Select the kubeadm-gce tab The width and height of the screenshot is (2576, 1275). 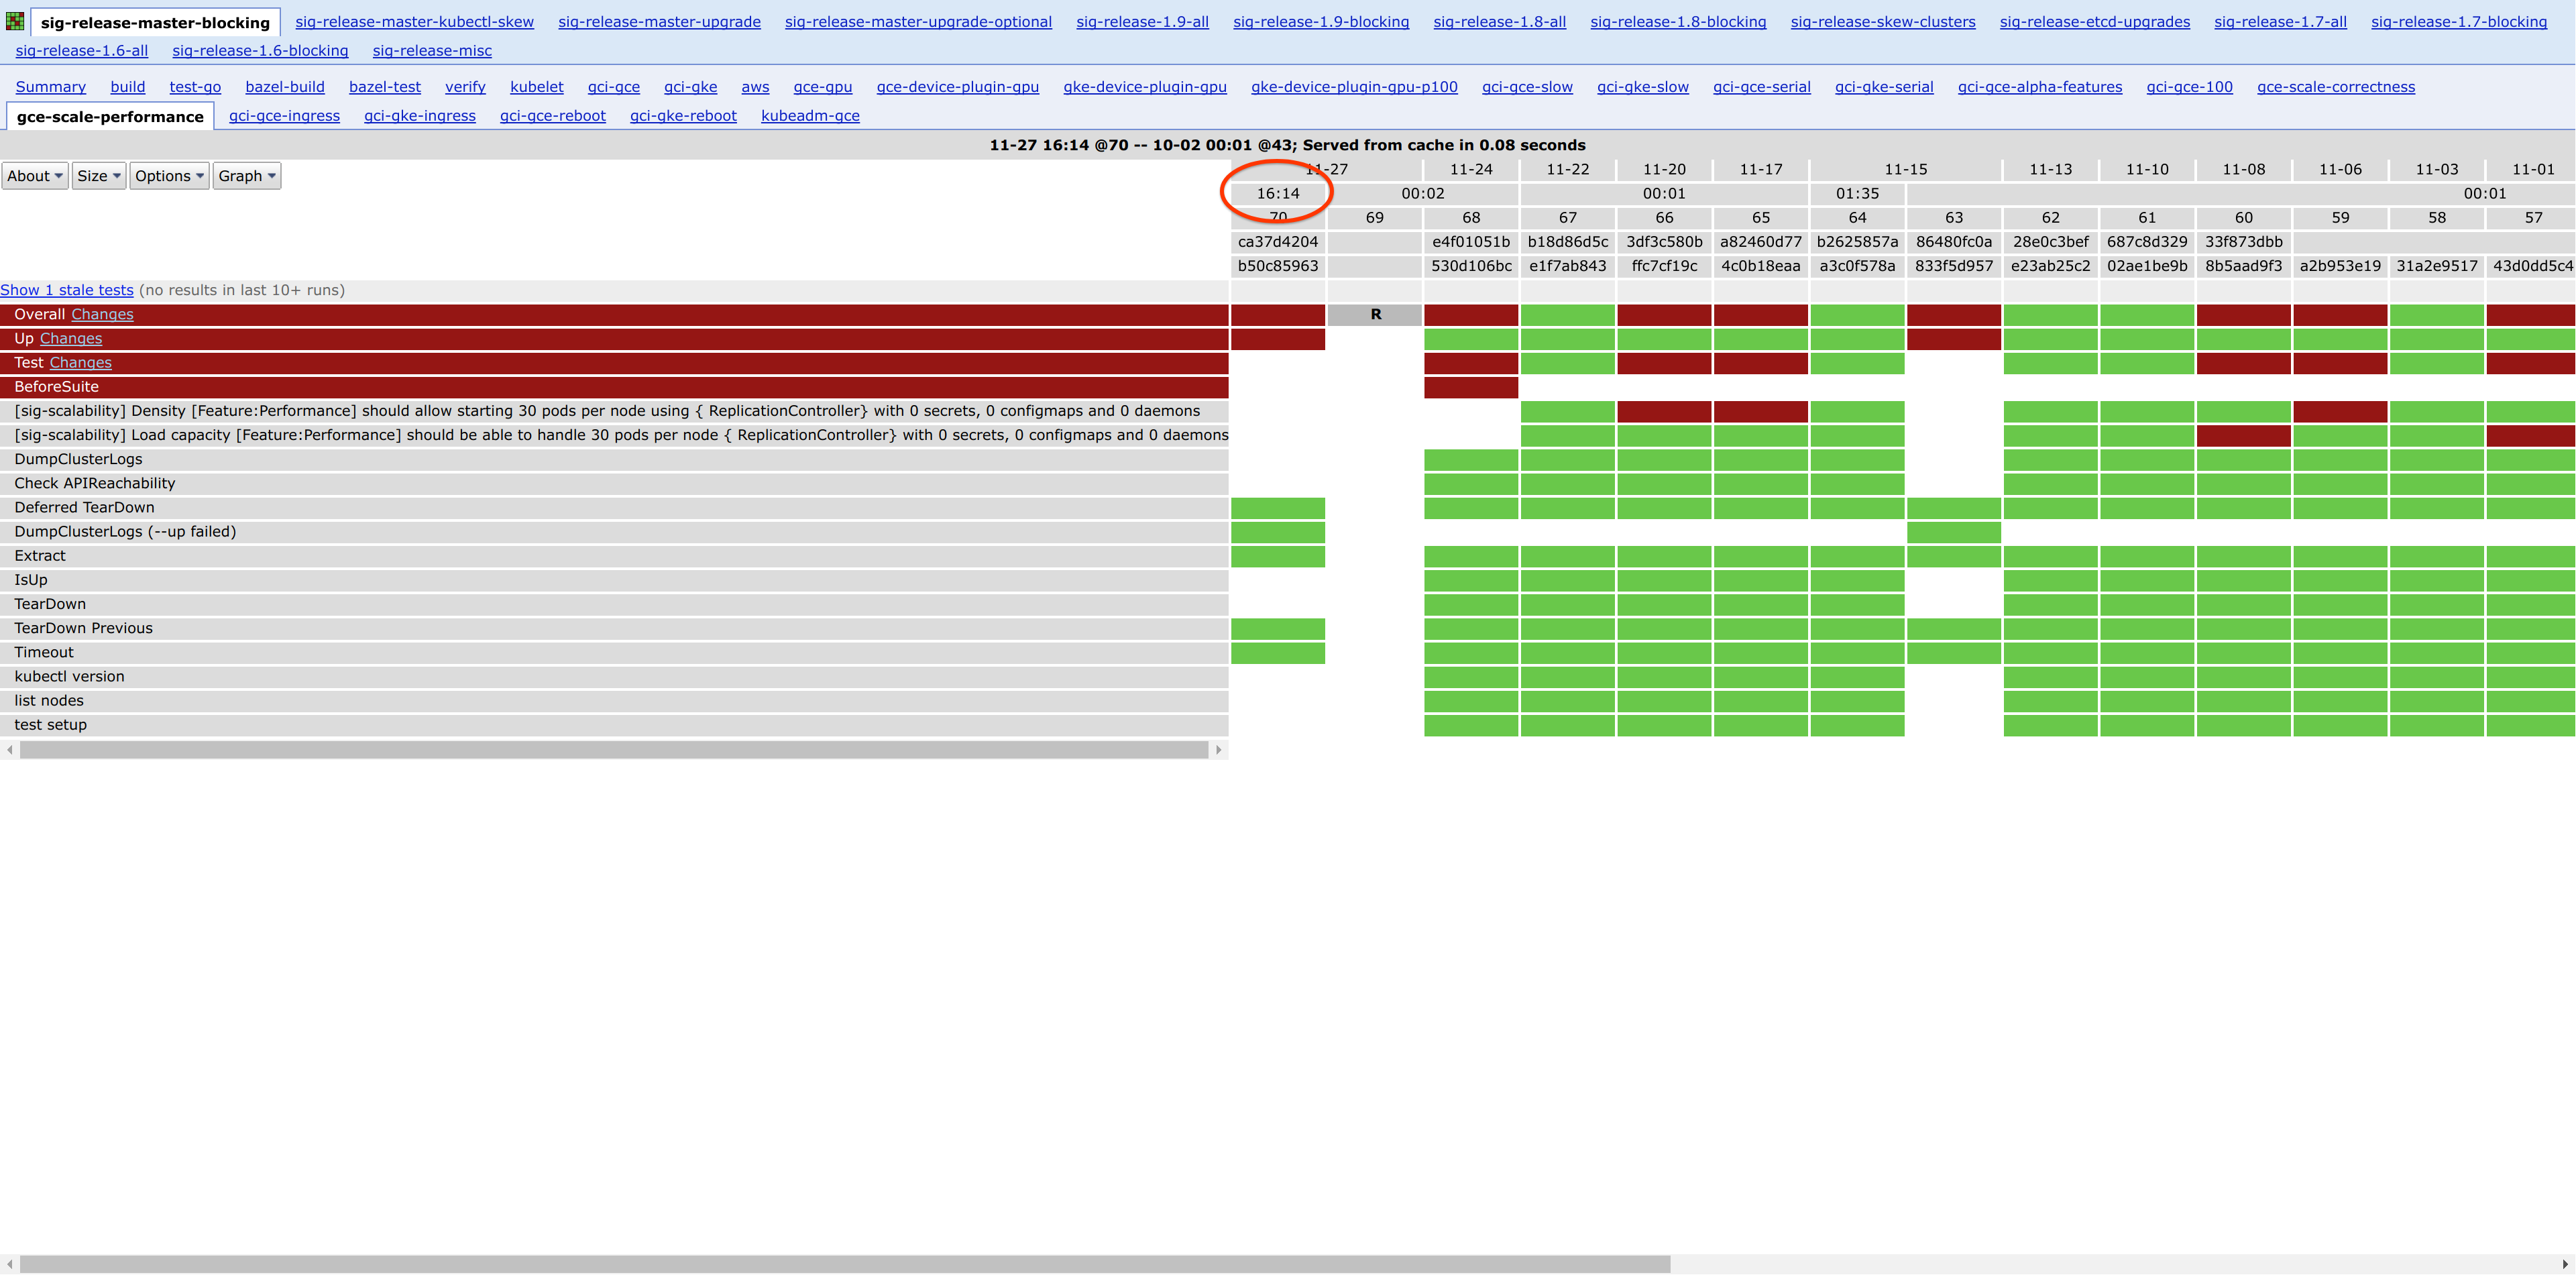[x=810, y=116]
